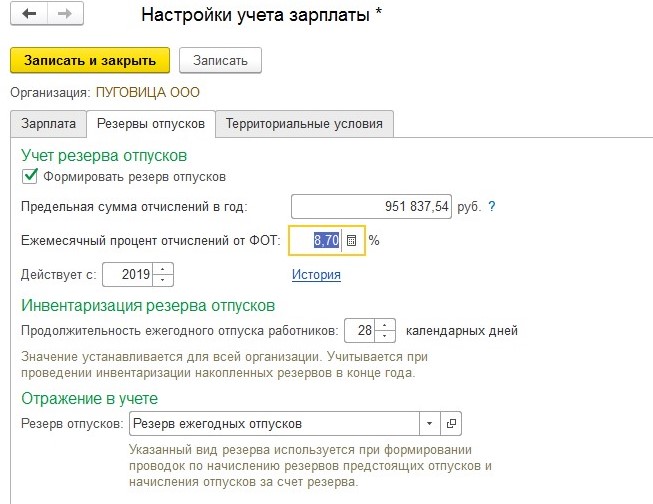653x504 pixels.
Task: Toggle 'Формировать резерв отпусков' checkbox
Action: [x=29, y=176]
